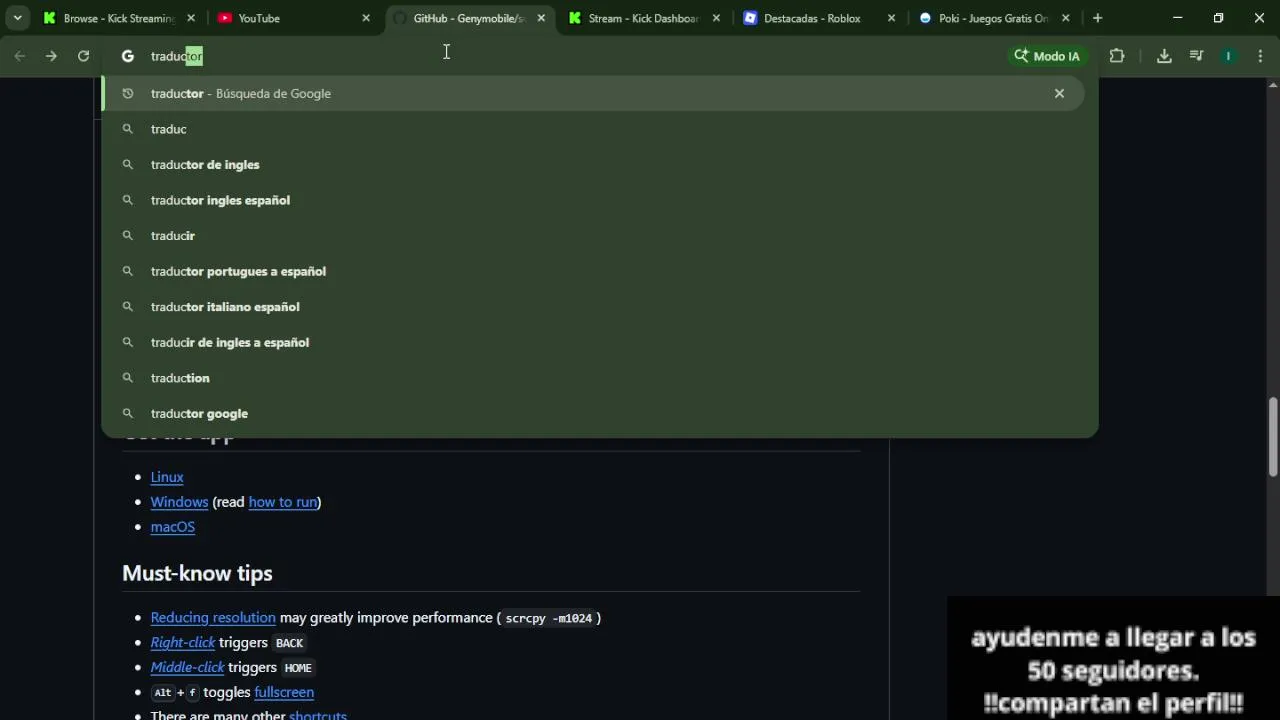Open the macOS download link
This screenshot has width=1280, height=720.
tap(173, 527)
